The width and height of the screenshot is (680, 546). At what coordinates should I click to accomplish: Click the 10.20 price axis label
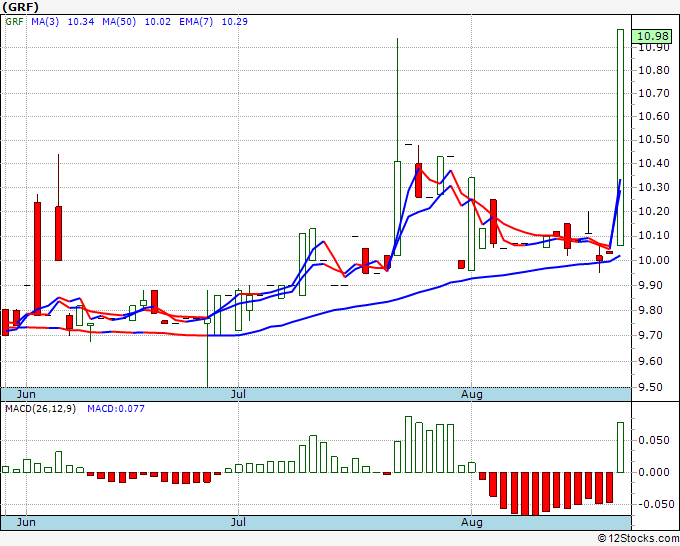tap(654, 211)
